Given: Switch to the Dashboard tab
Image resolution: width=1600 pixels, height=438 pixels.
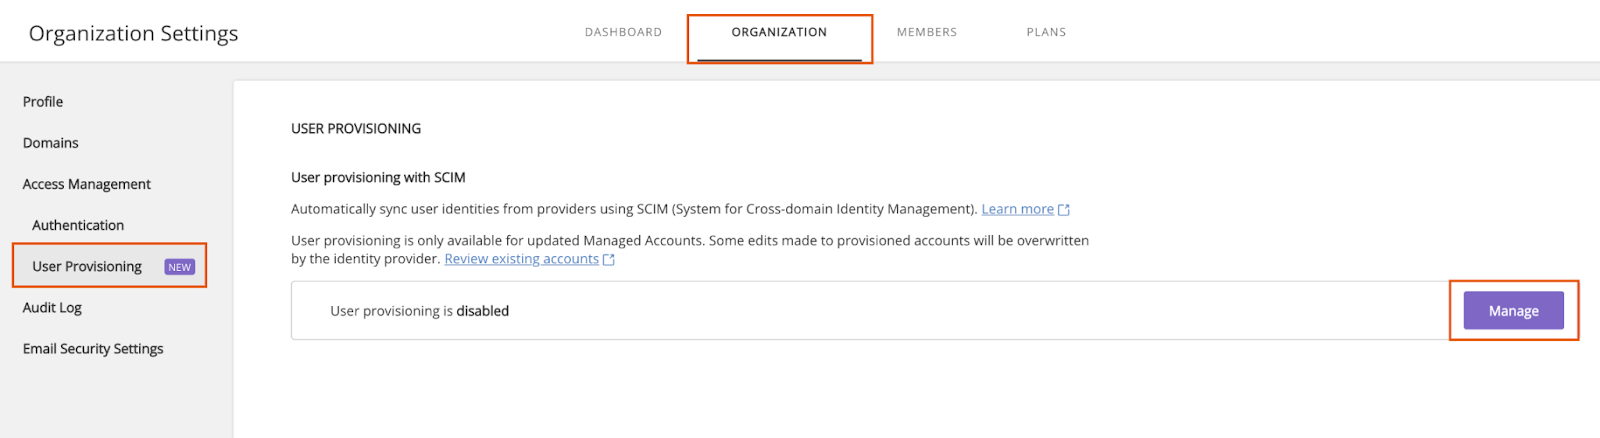Looking at the screenshot, I should [623, 32].
